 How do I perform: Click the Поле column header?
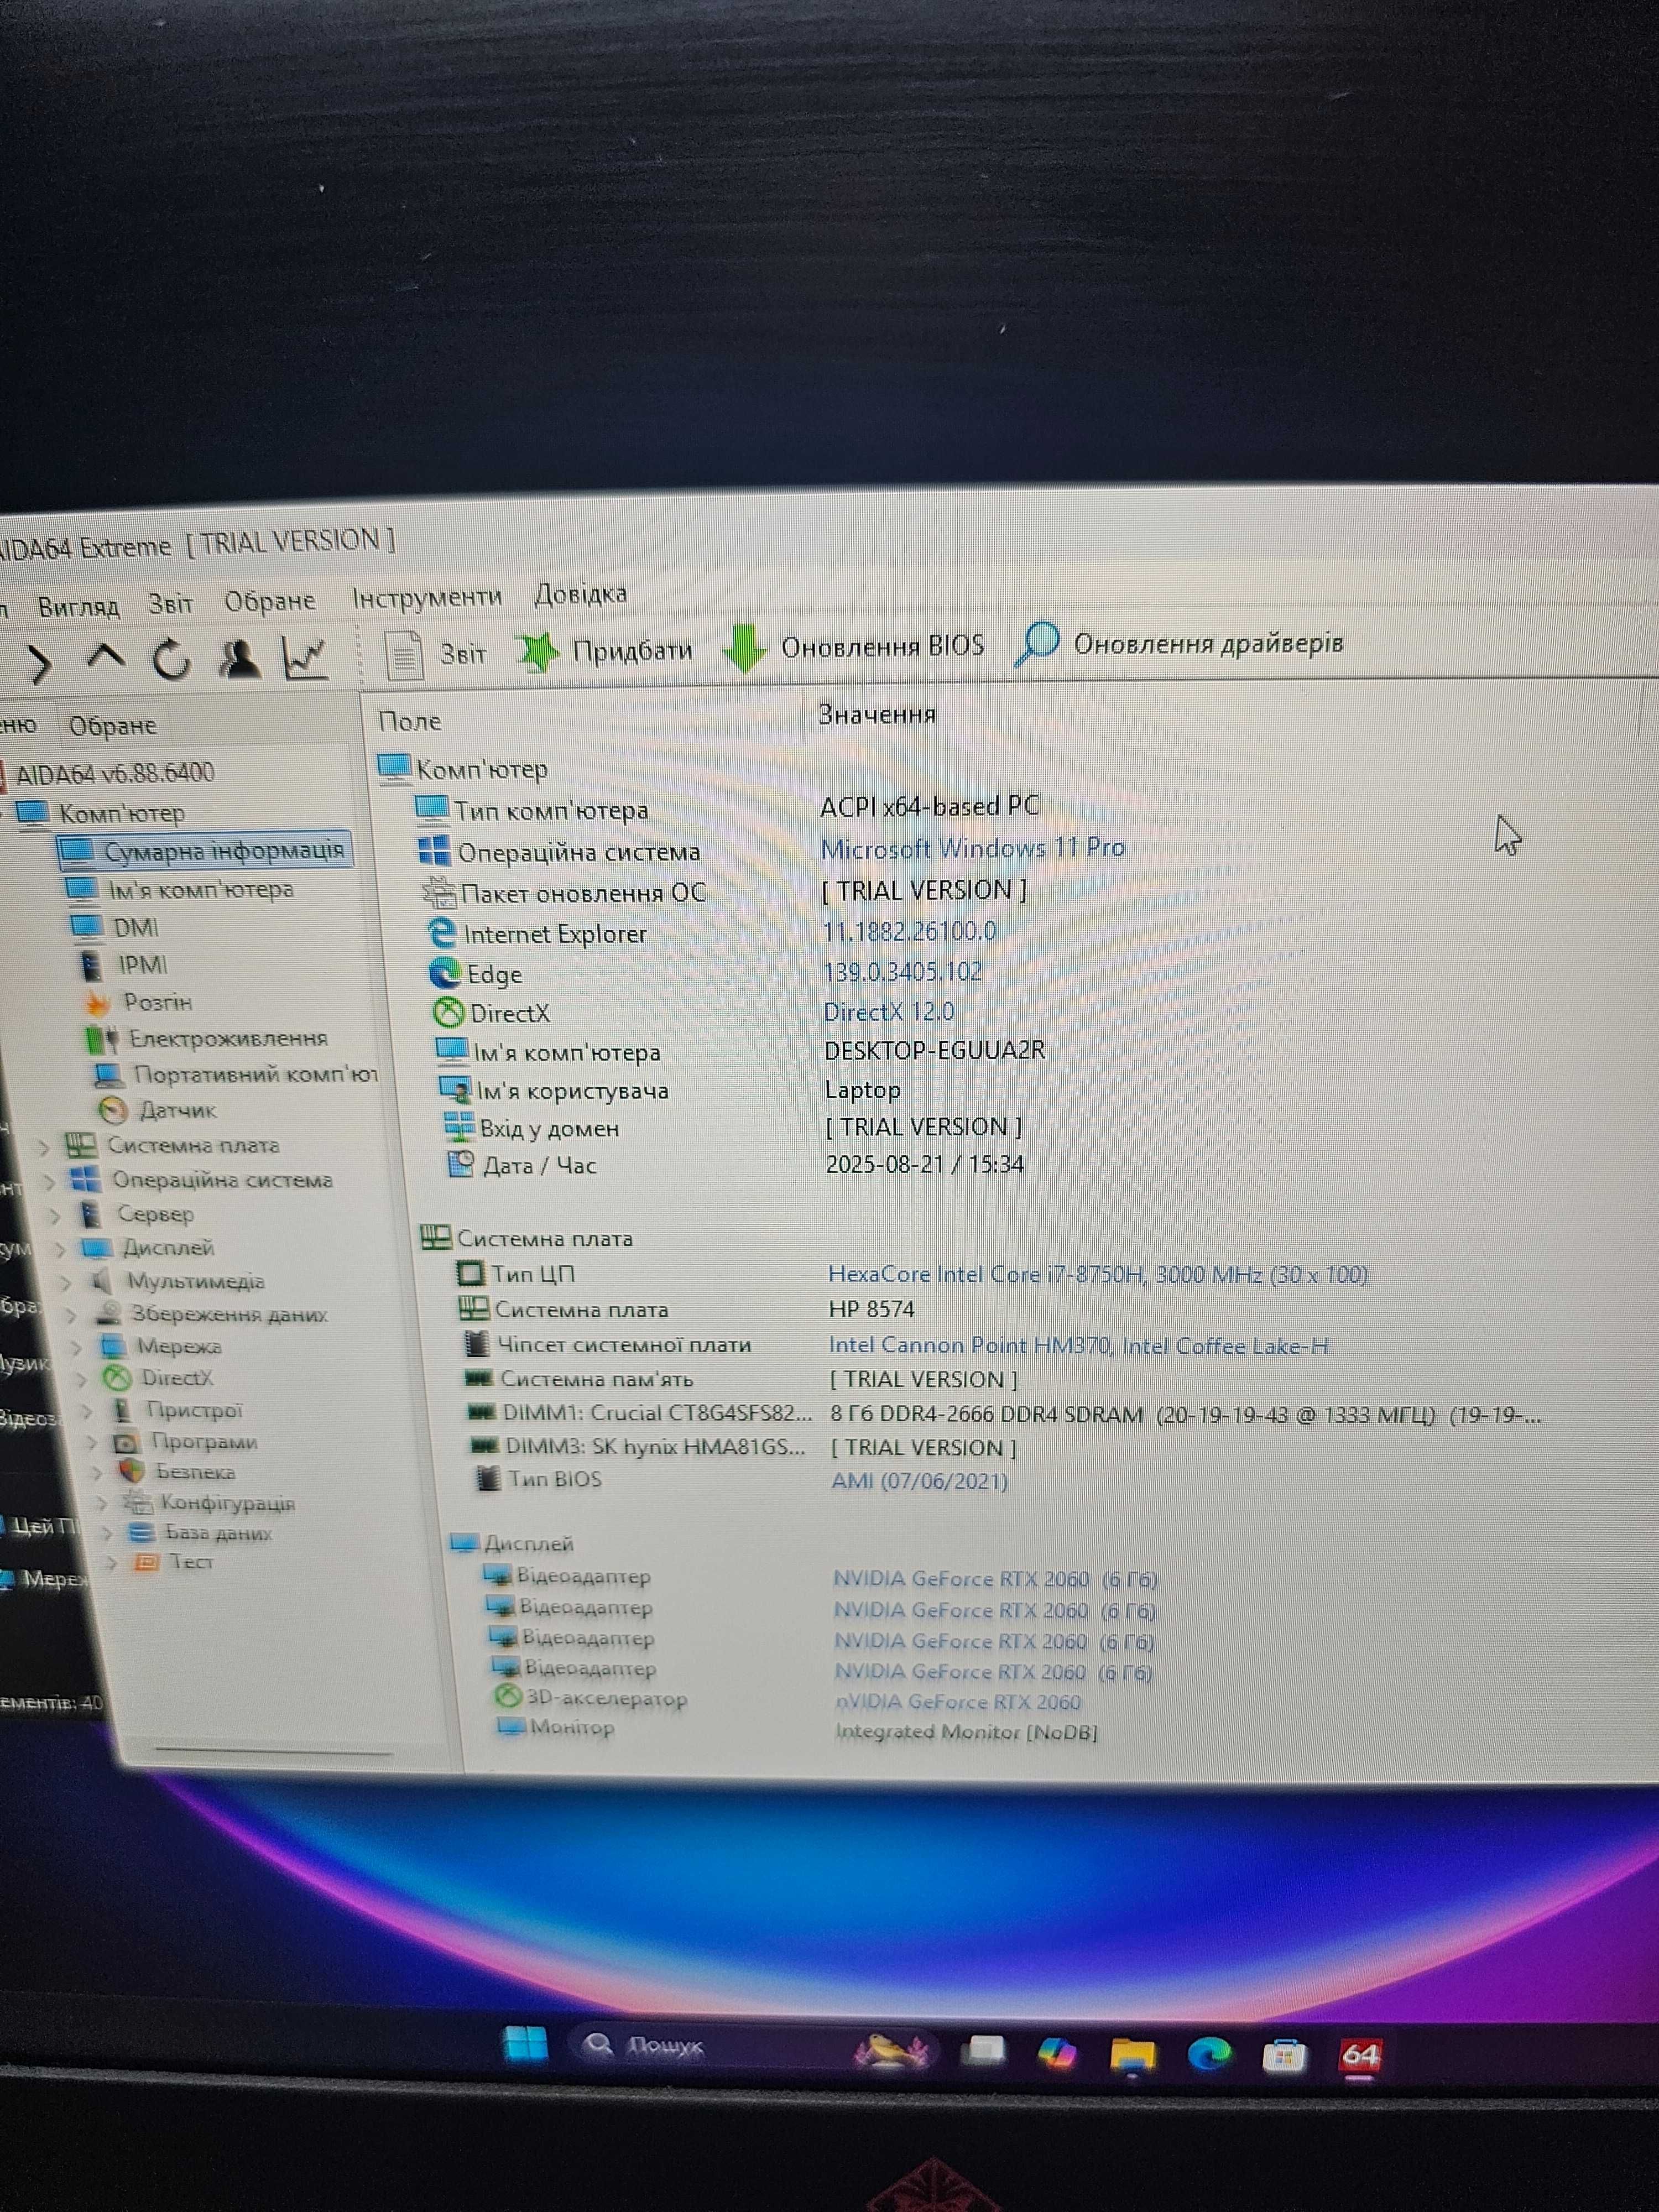pyautogui.click(x=409, y=721)
